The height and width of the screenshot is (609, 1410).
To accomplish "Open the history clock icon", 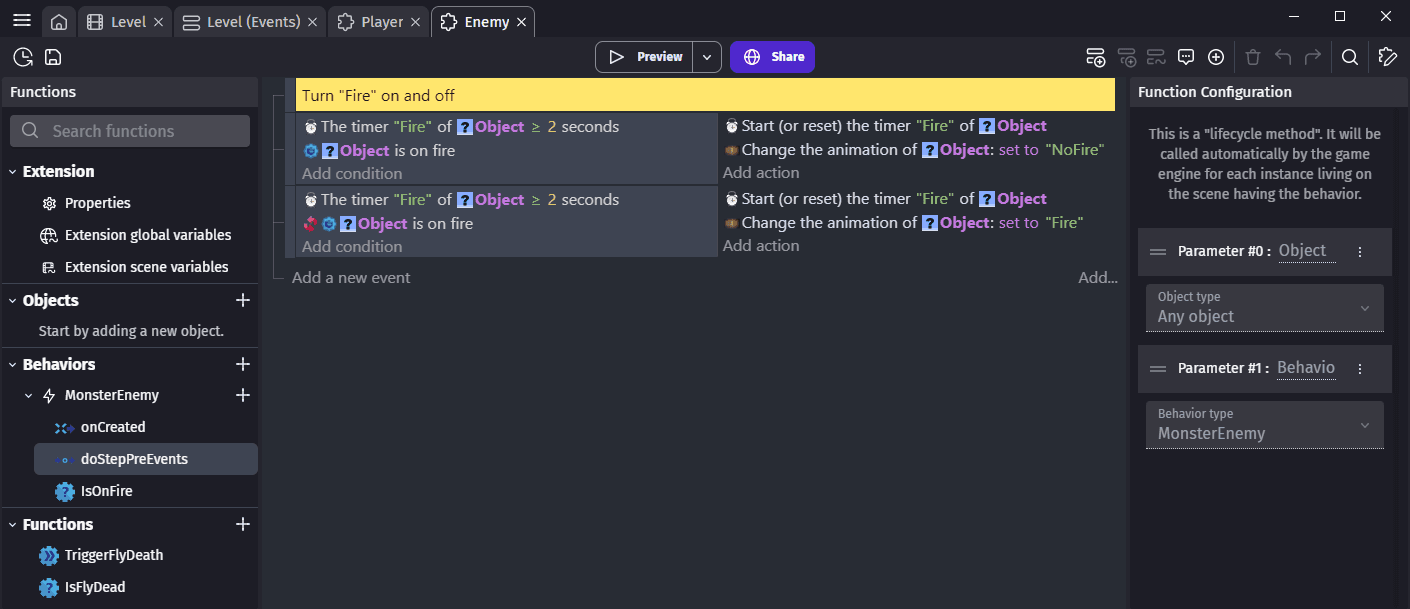I will 22,57.
